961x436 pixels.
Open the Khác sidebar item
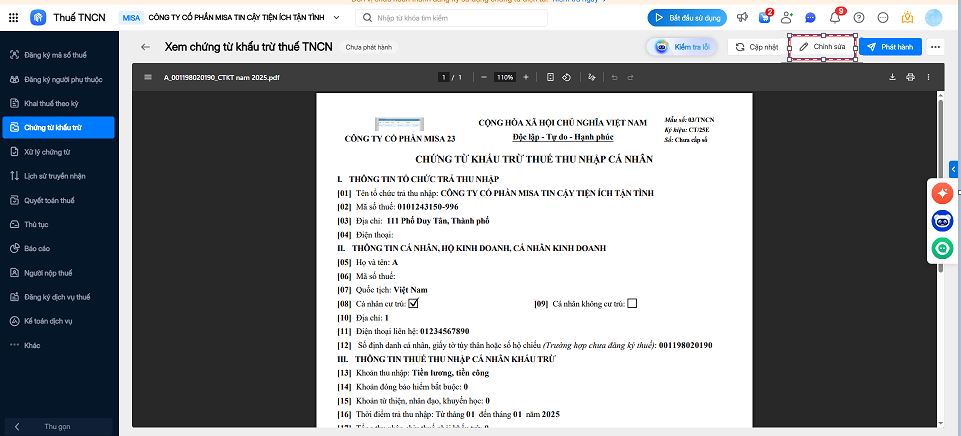[58, 345]
